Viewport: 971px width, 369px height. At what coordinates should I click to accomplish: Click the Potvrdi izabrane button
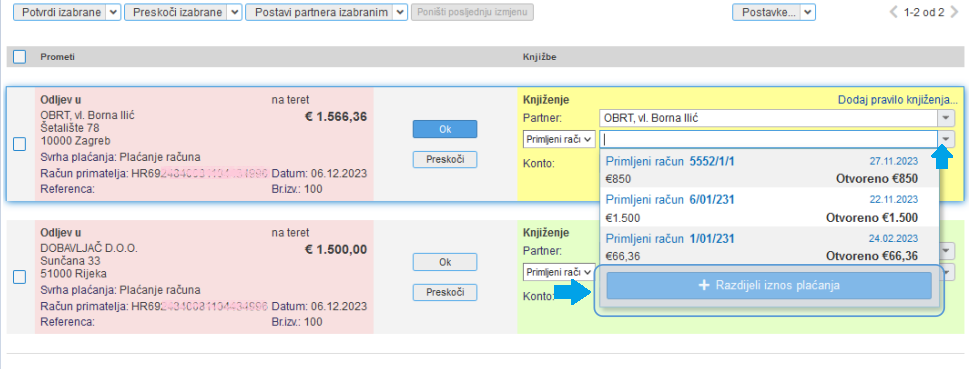59,12
